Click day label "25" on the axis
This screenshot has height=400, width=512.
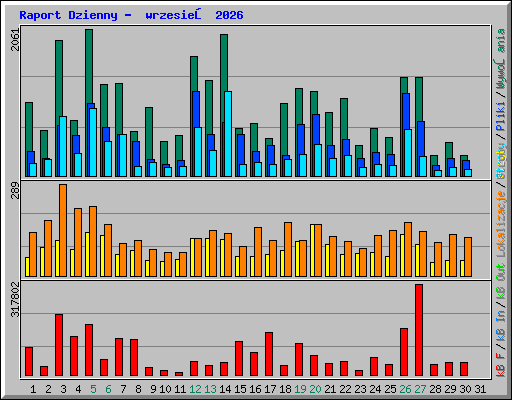pos(390,389)
